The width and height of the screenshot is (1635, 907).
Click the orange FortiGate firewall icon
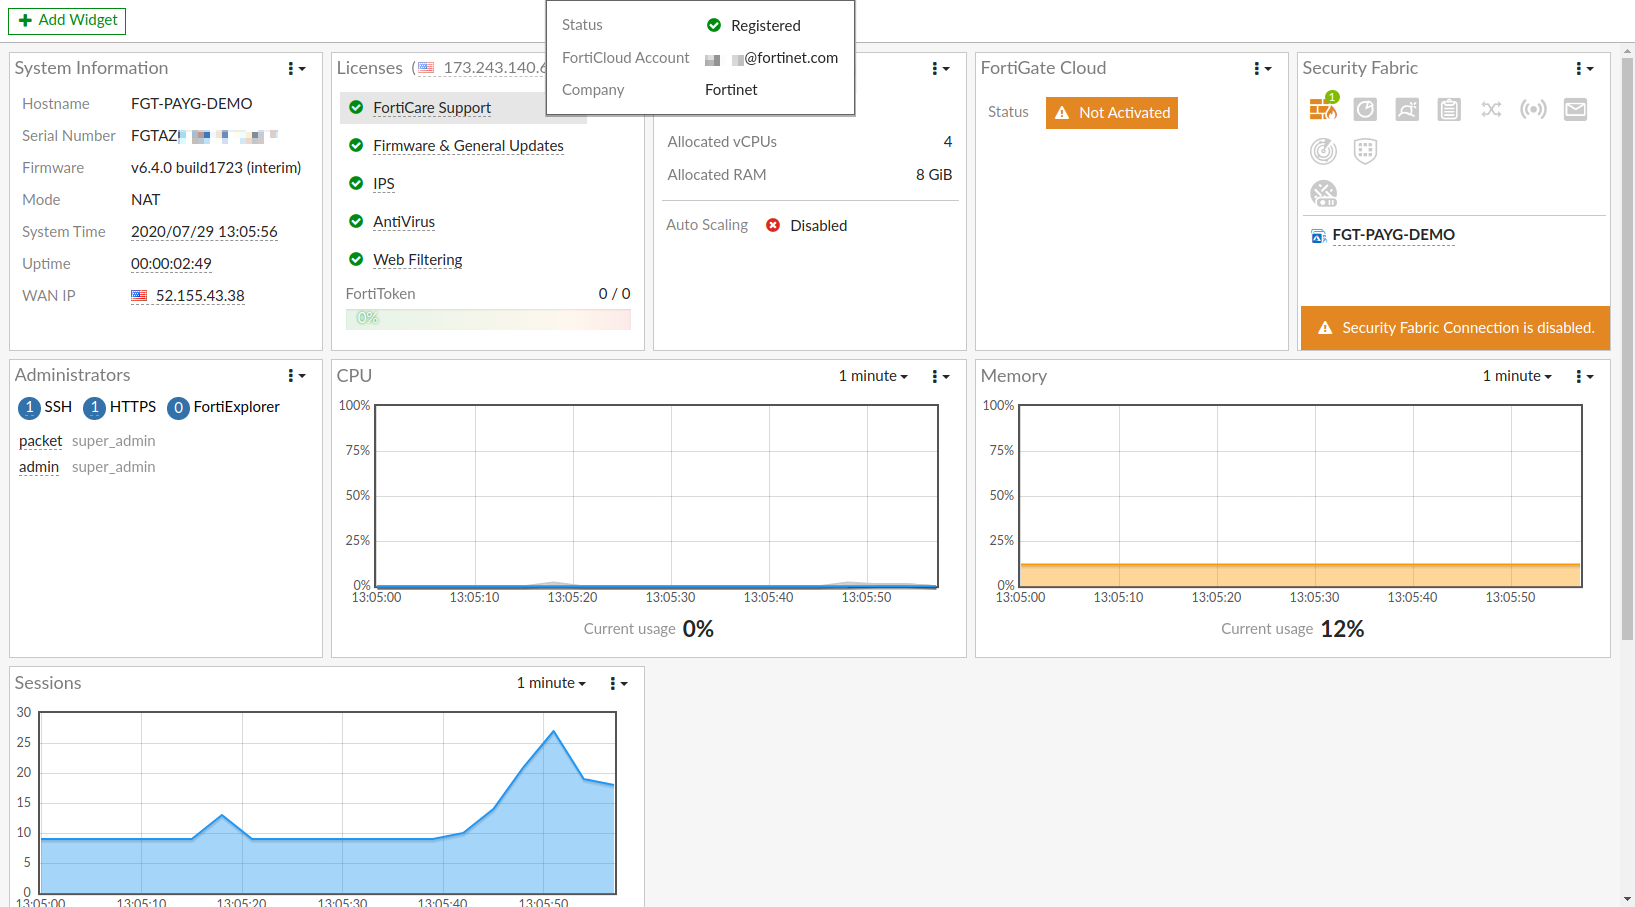point(1323,109)
